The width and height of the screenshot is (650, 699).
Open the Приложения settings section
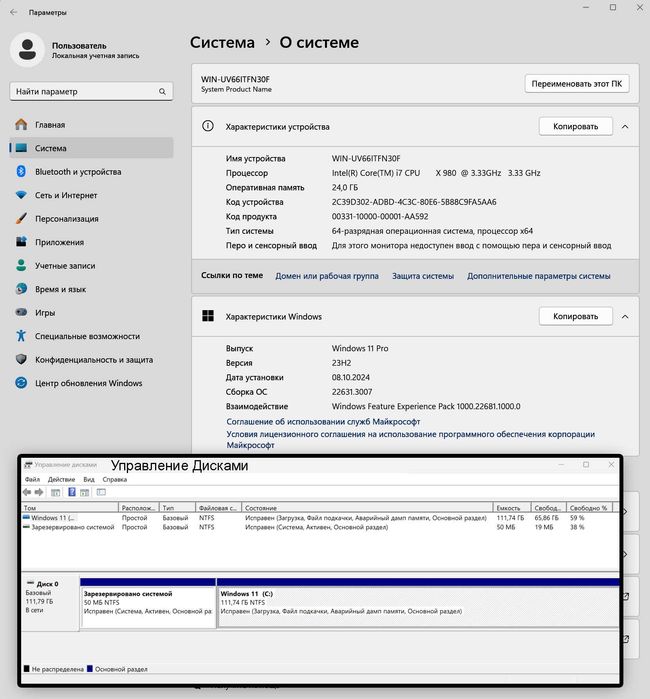[91, 242]
